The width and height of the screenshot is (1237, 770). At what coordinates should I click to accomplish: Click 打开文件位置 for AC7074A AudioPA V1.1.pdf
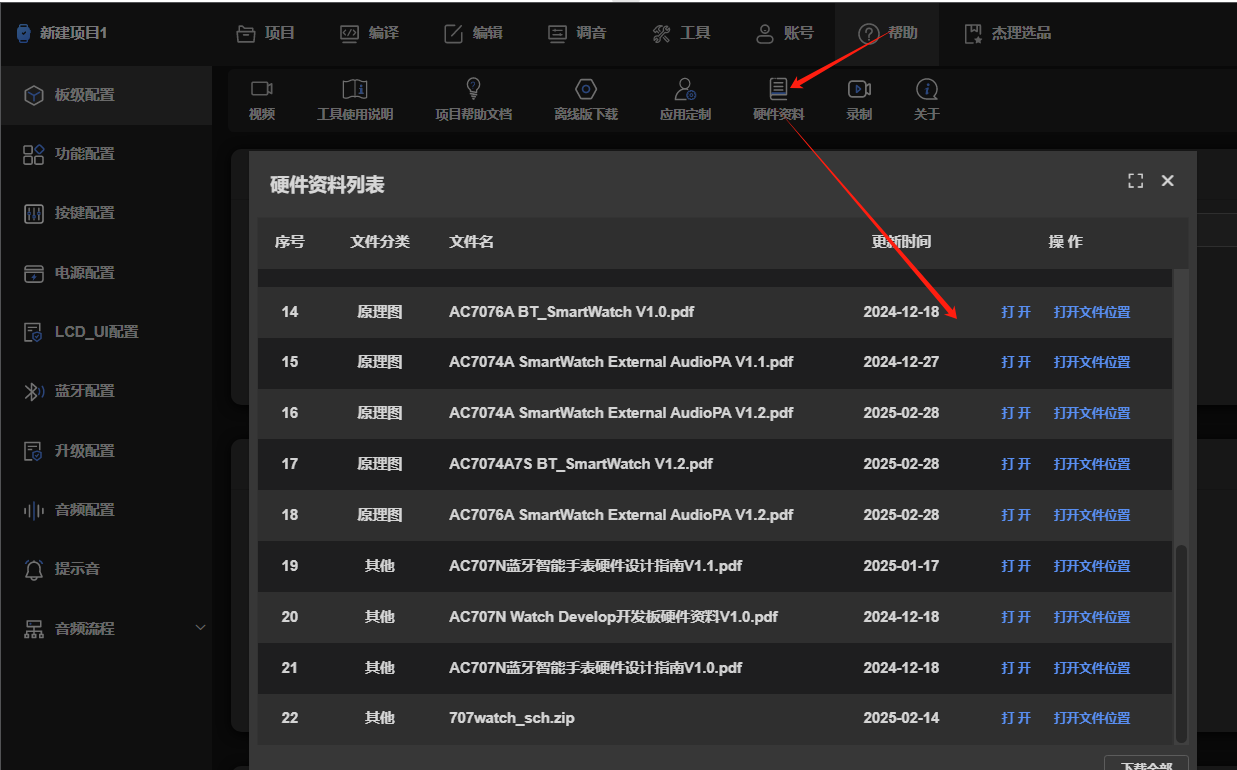pos(1092,362)
